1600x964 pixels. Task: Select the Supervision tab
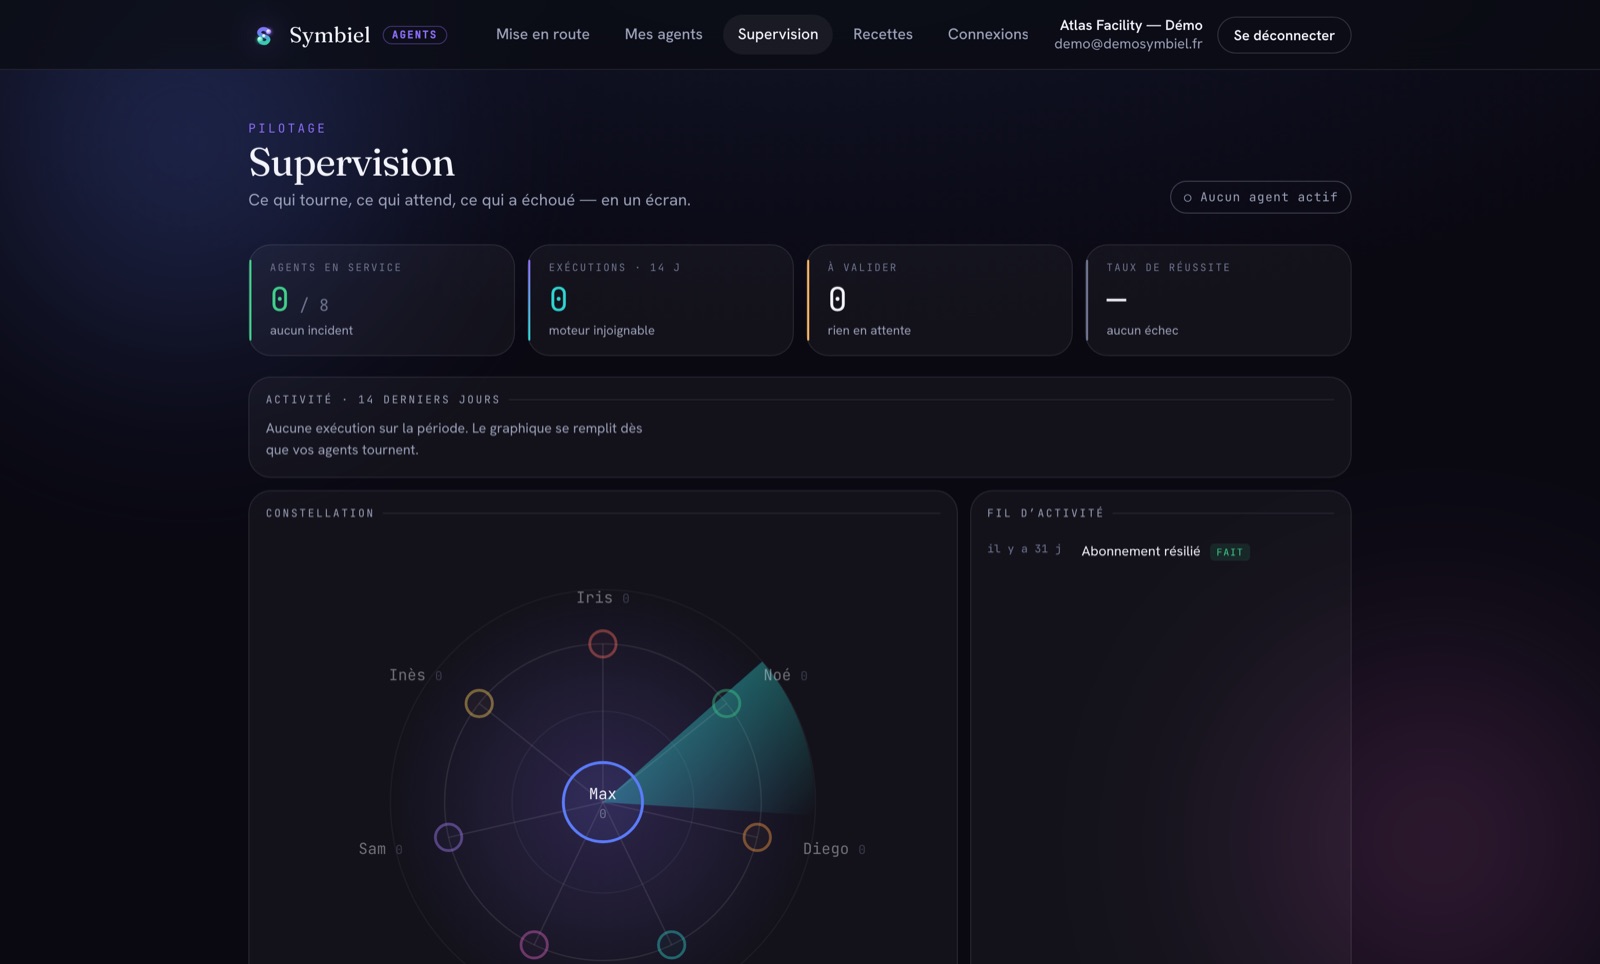coord(778,34)
